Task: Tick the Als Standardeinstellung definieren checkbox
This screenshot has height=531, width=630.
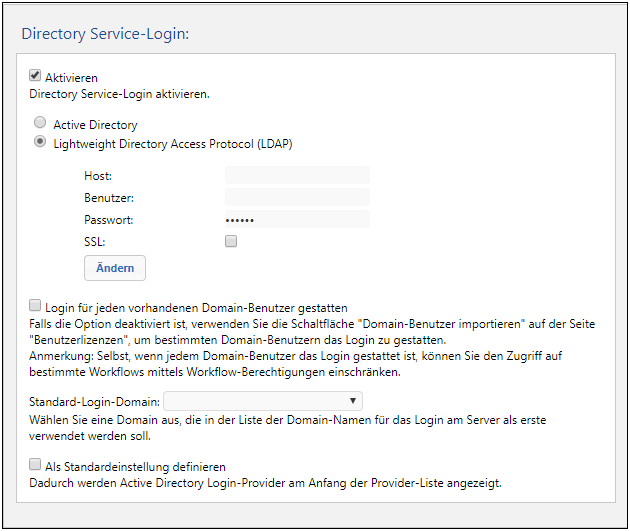Action: click(35, 465)
